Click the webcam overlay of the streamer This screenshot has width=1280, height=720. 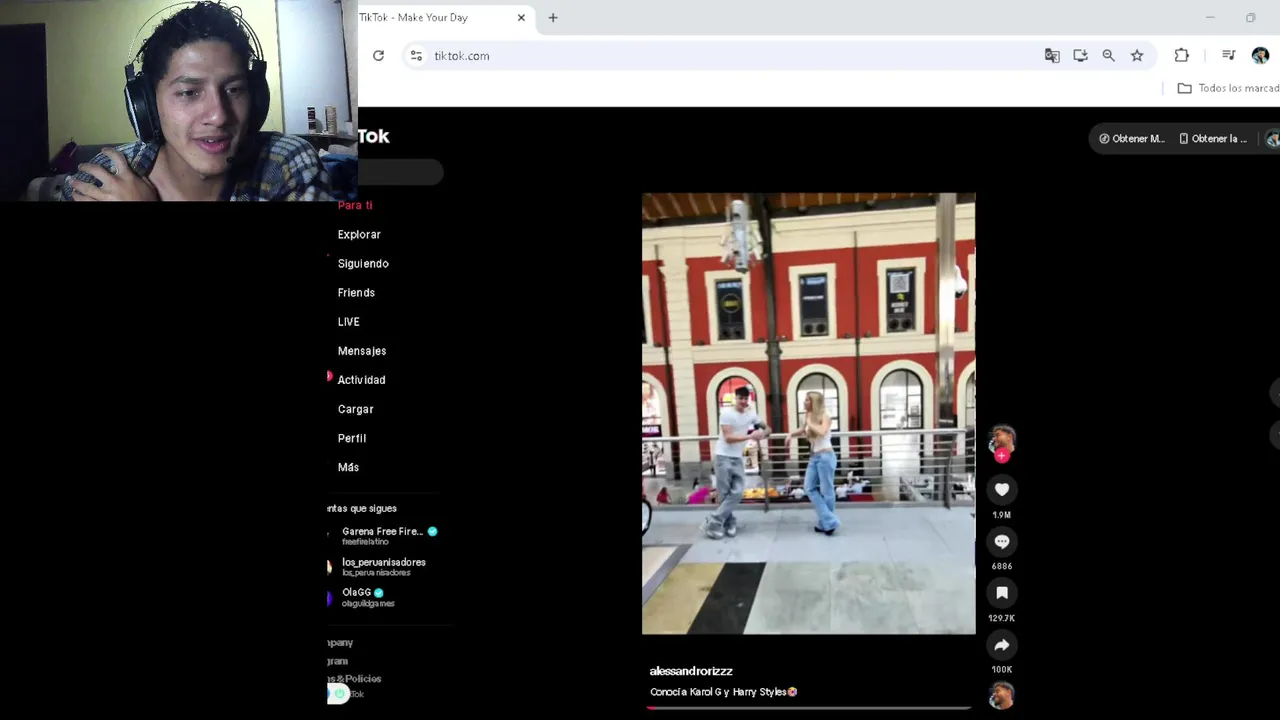[178, 101]
